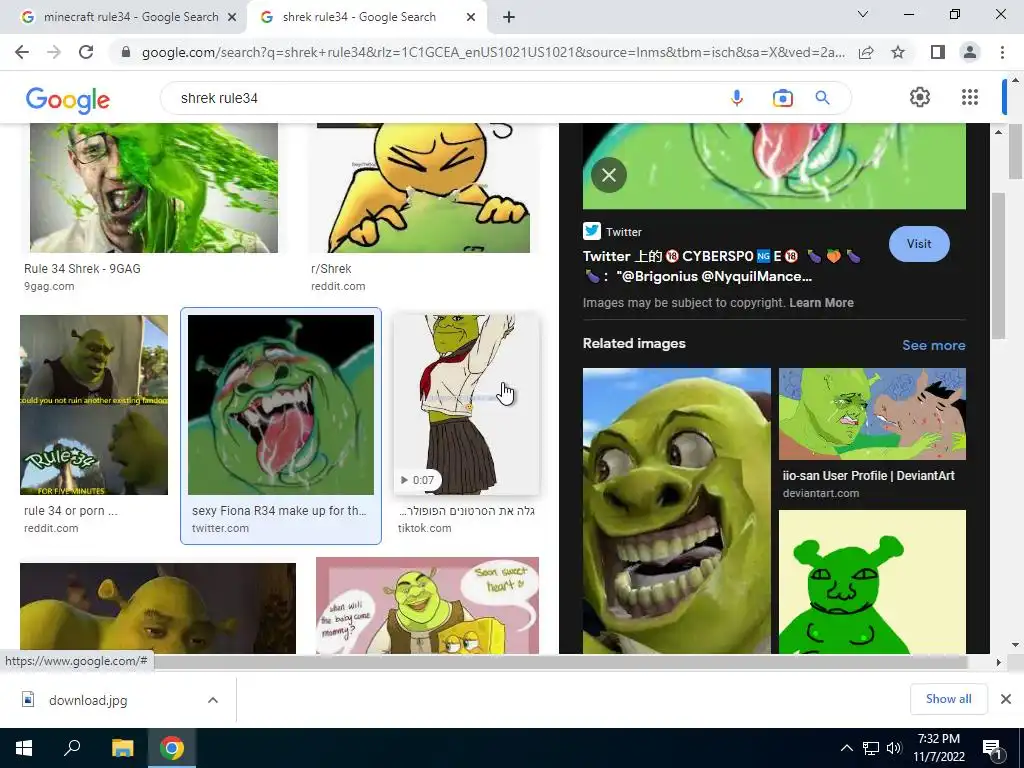Submit the search with the magnifier icon
1024x768 pixels.
822,98
